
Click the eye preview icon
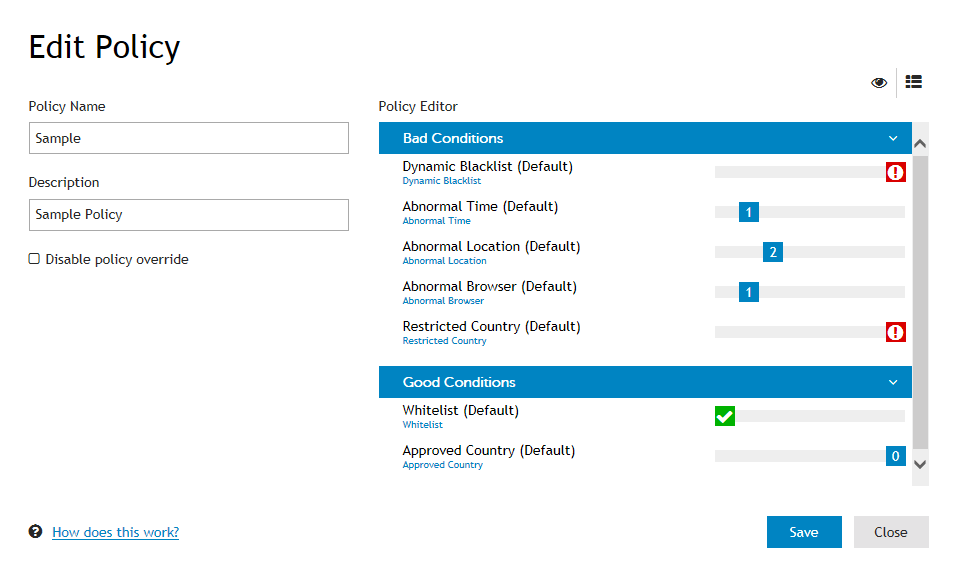pyautogui.click(x=879, y=82)
